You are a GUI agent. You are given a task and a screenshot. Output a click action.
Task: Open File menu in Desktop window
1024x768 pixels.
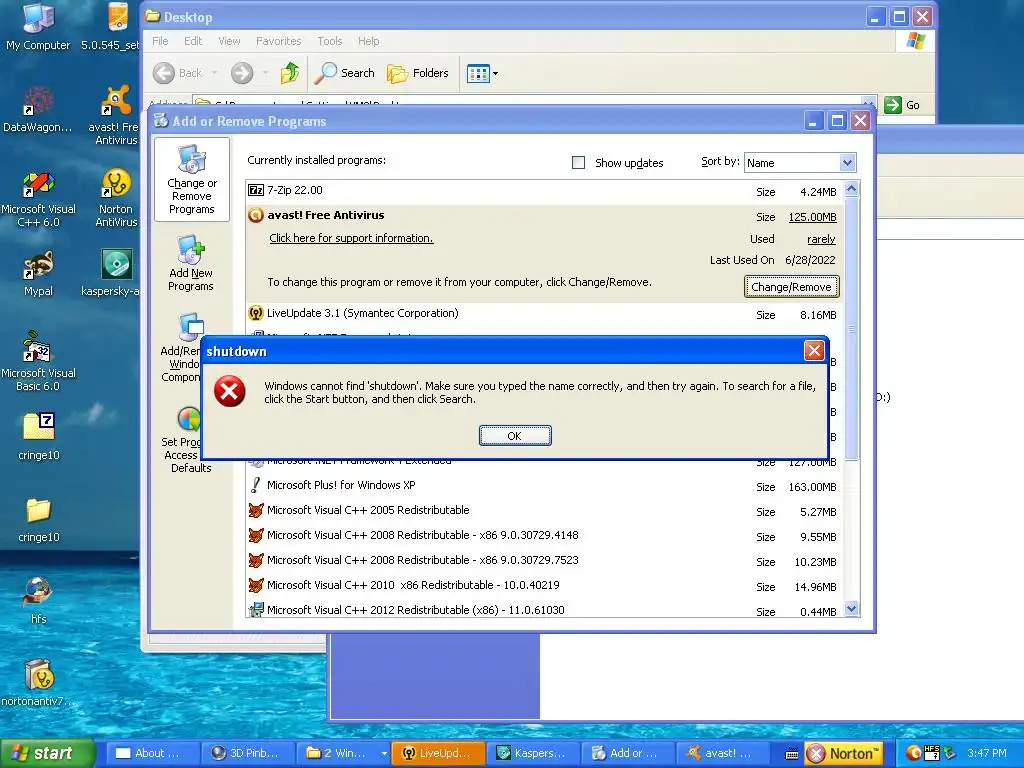coord(160,41)
